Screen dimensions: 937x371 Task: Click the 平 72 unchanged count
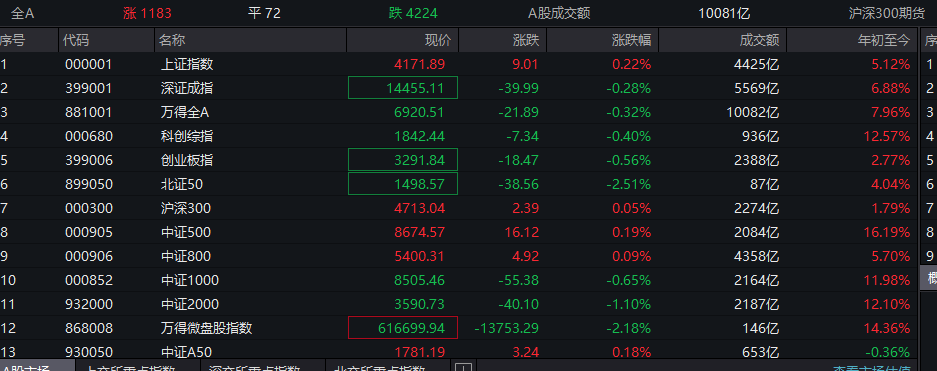click(264, 13)
